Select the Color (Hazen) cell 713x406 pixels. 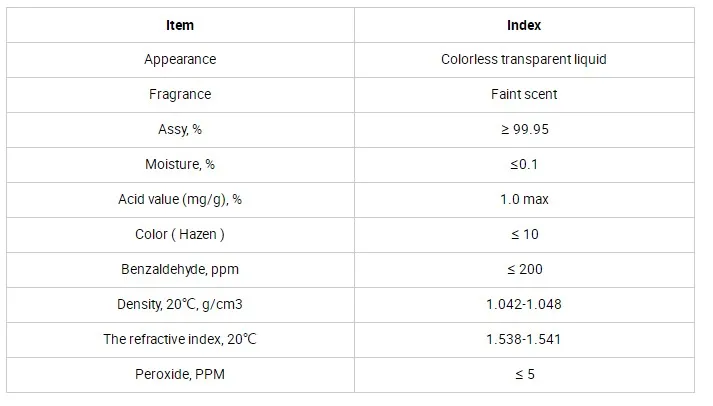tap(180, 234)
